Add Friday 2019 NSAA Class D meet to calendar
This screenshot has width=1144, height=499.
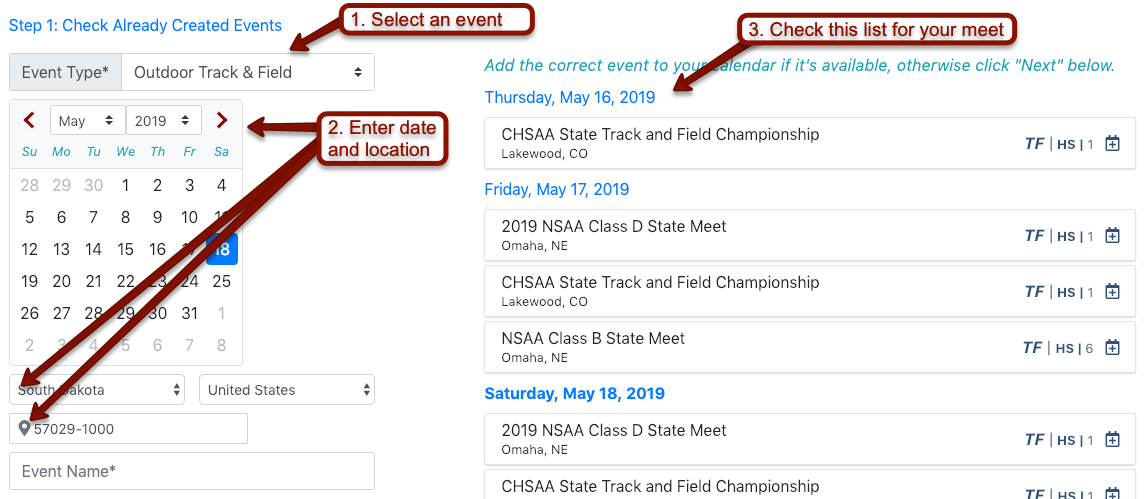point(1112,236)
